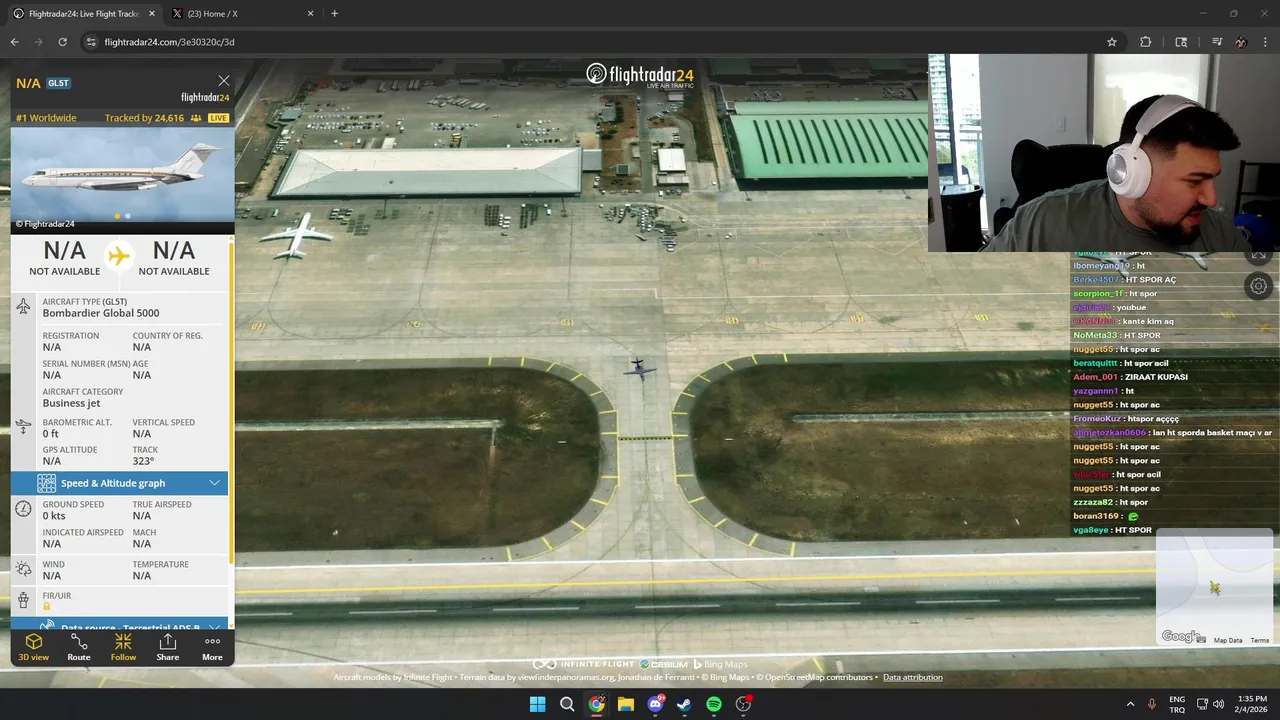Show hidden system tray icons
1280x720 pixels.
[x=1130, y=704]
